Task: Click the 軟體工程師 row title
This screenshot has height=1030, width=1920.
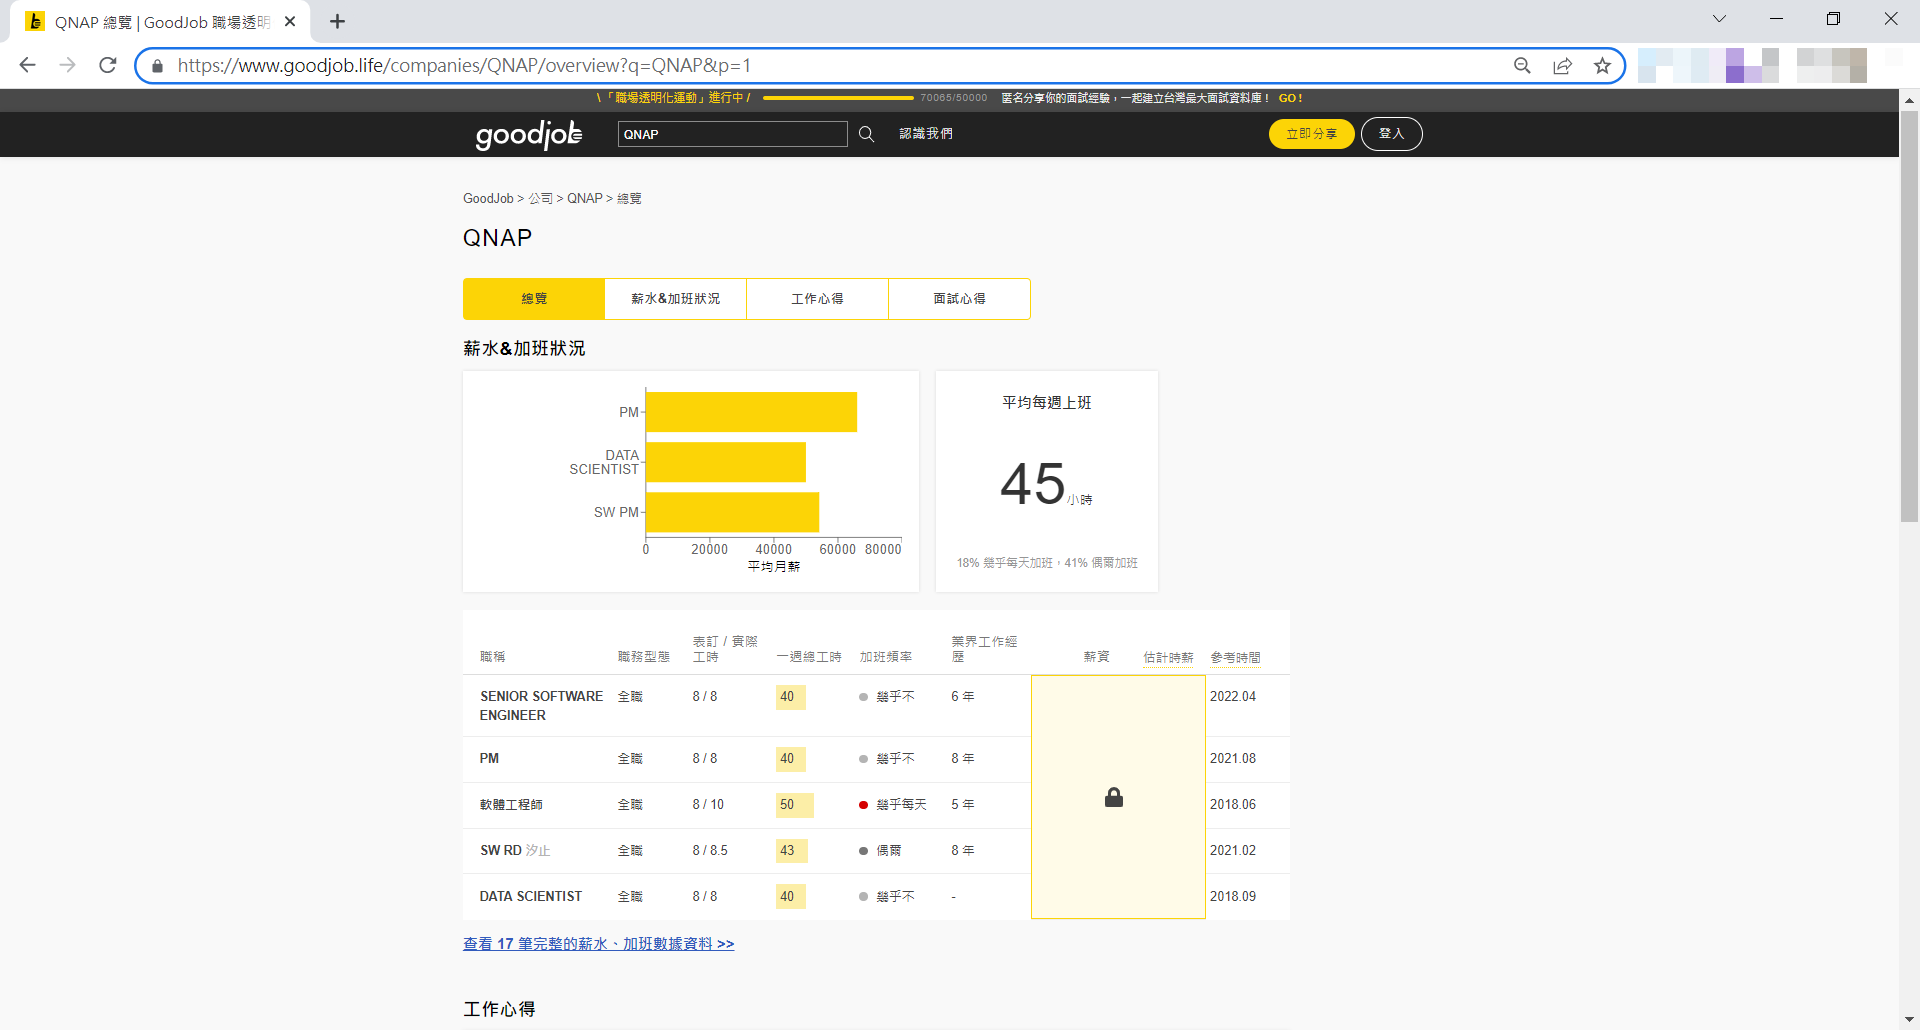Action: (x=511, y=805)
